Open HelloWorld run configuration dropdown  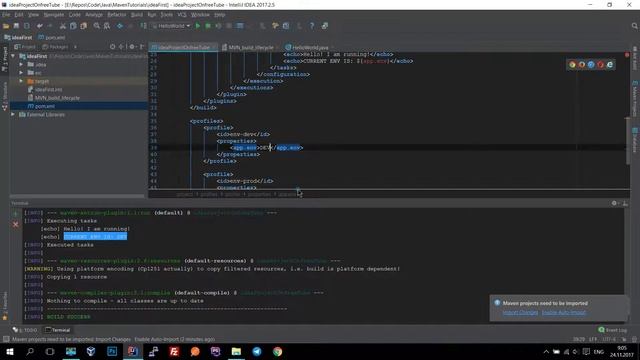[x=171, y=26]
